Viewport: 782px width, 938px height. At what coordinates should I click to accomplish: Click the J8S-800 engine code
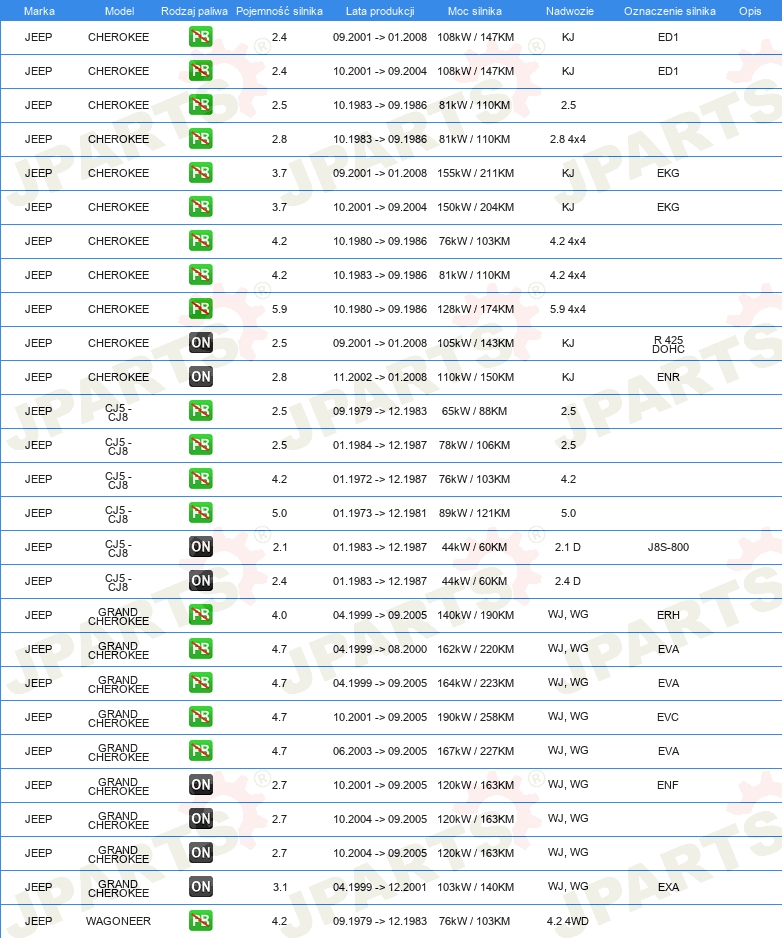pos(668,547)
